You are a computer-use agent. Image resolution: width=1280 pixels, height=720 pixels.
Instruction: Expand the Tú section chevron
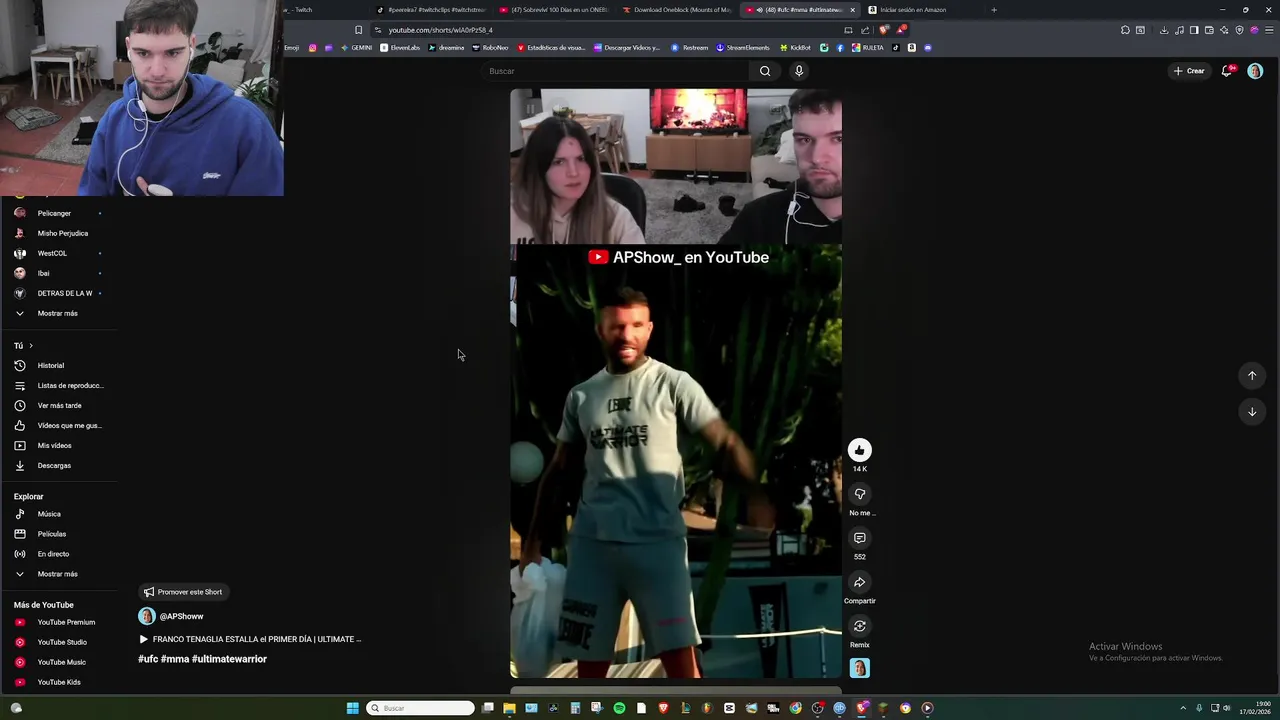click(30, 345)
